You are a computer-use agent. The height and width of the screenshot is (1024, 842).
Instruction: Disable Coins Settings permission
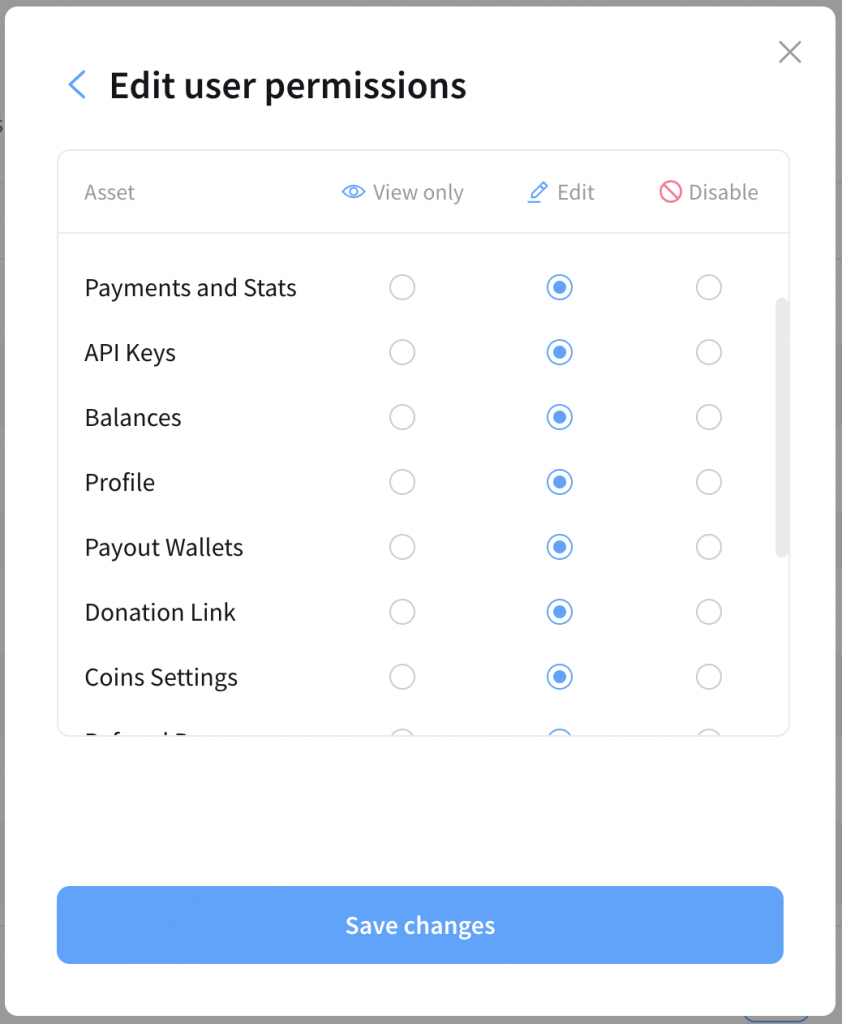click(709, 677)
